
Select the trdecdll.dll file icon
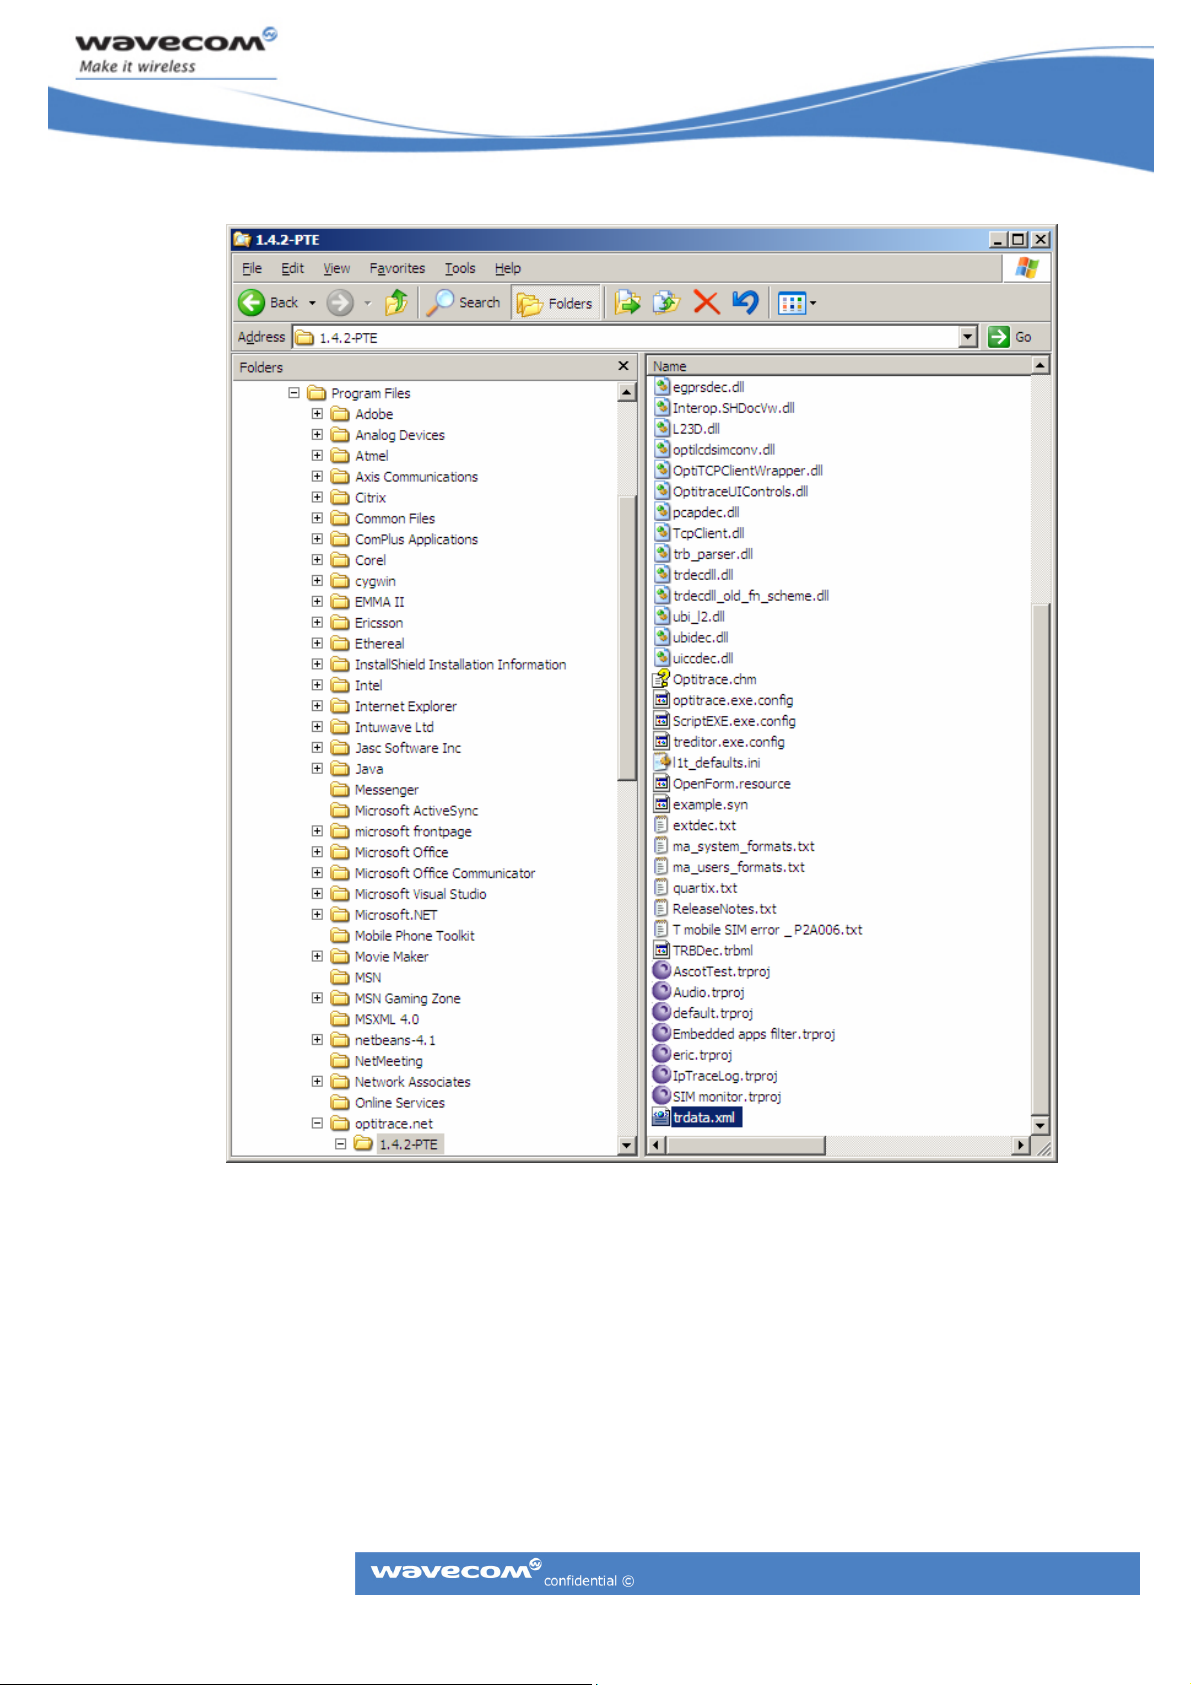(x=661, y=574)
